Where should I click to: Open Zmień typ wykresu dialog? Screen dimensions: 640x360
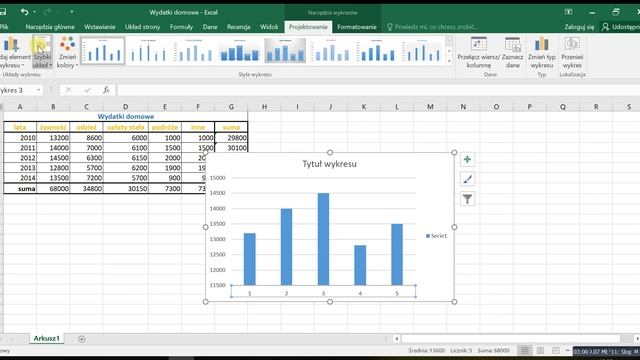click(542, 52)
